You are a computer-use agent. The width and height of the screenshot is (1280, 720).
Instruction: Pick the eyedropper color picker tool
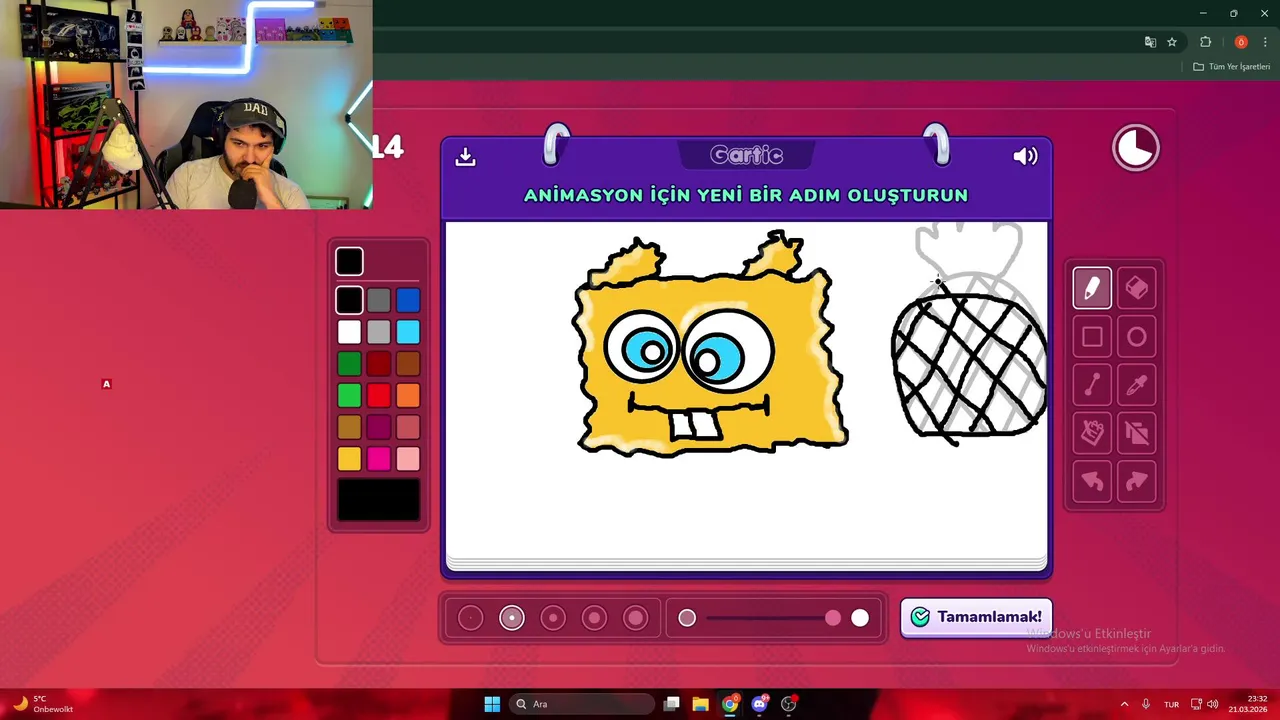tap(1137, 385)
